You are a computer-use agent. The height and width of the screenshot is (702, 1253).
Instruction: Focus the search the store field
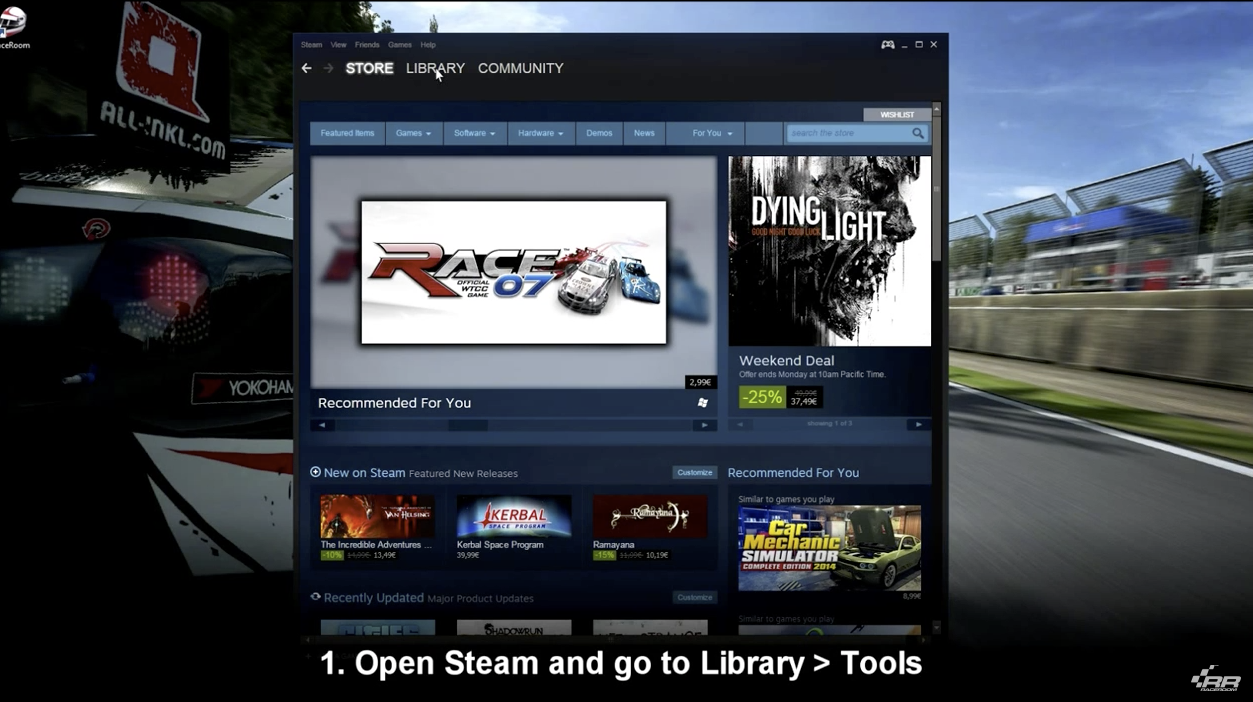tap(848, 133)
